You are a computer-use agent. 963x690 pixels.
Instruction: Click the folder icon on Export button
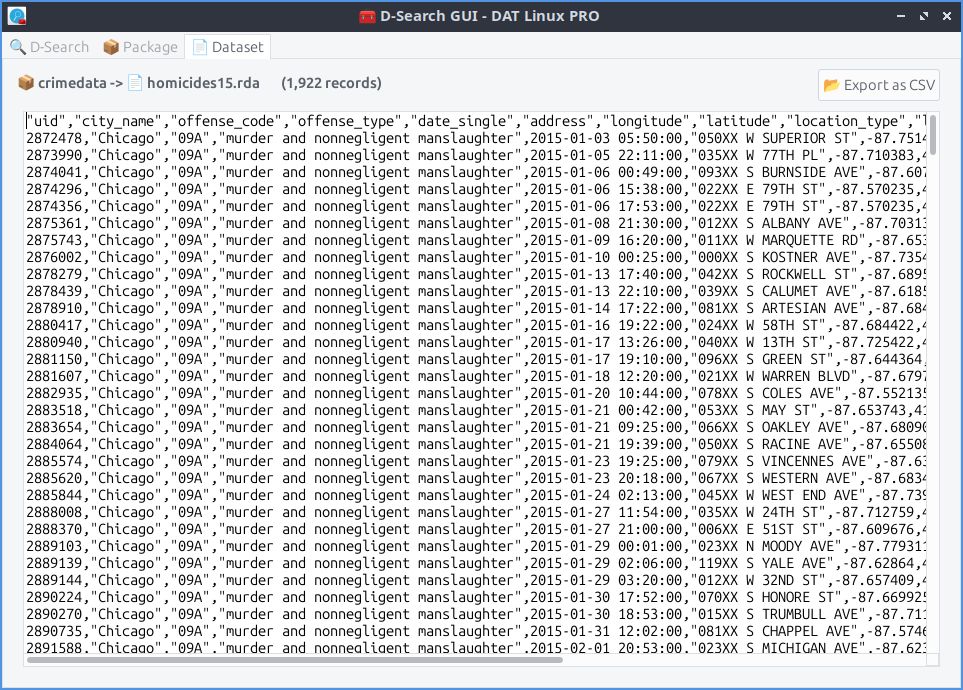[x=832, y=85]
